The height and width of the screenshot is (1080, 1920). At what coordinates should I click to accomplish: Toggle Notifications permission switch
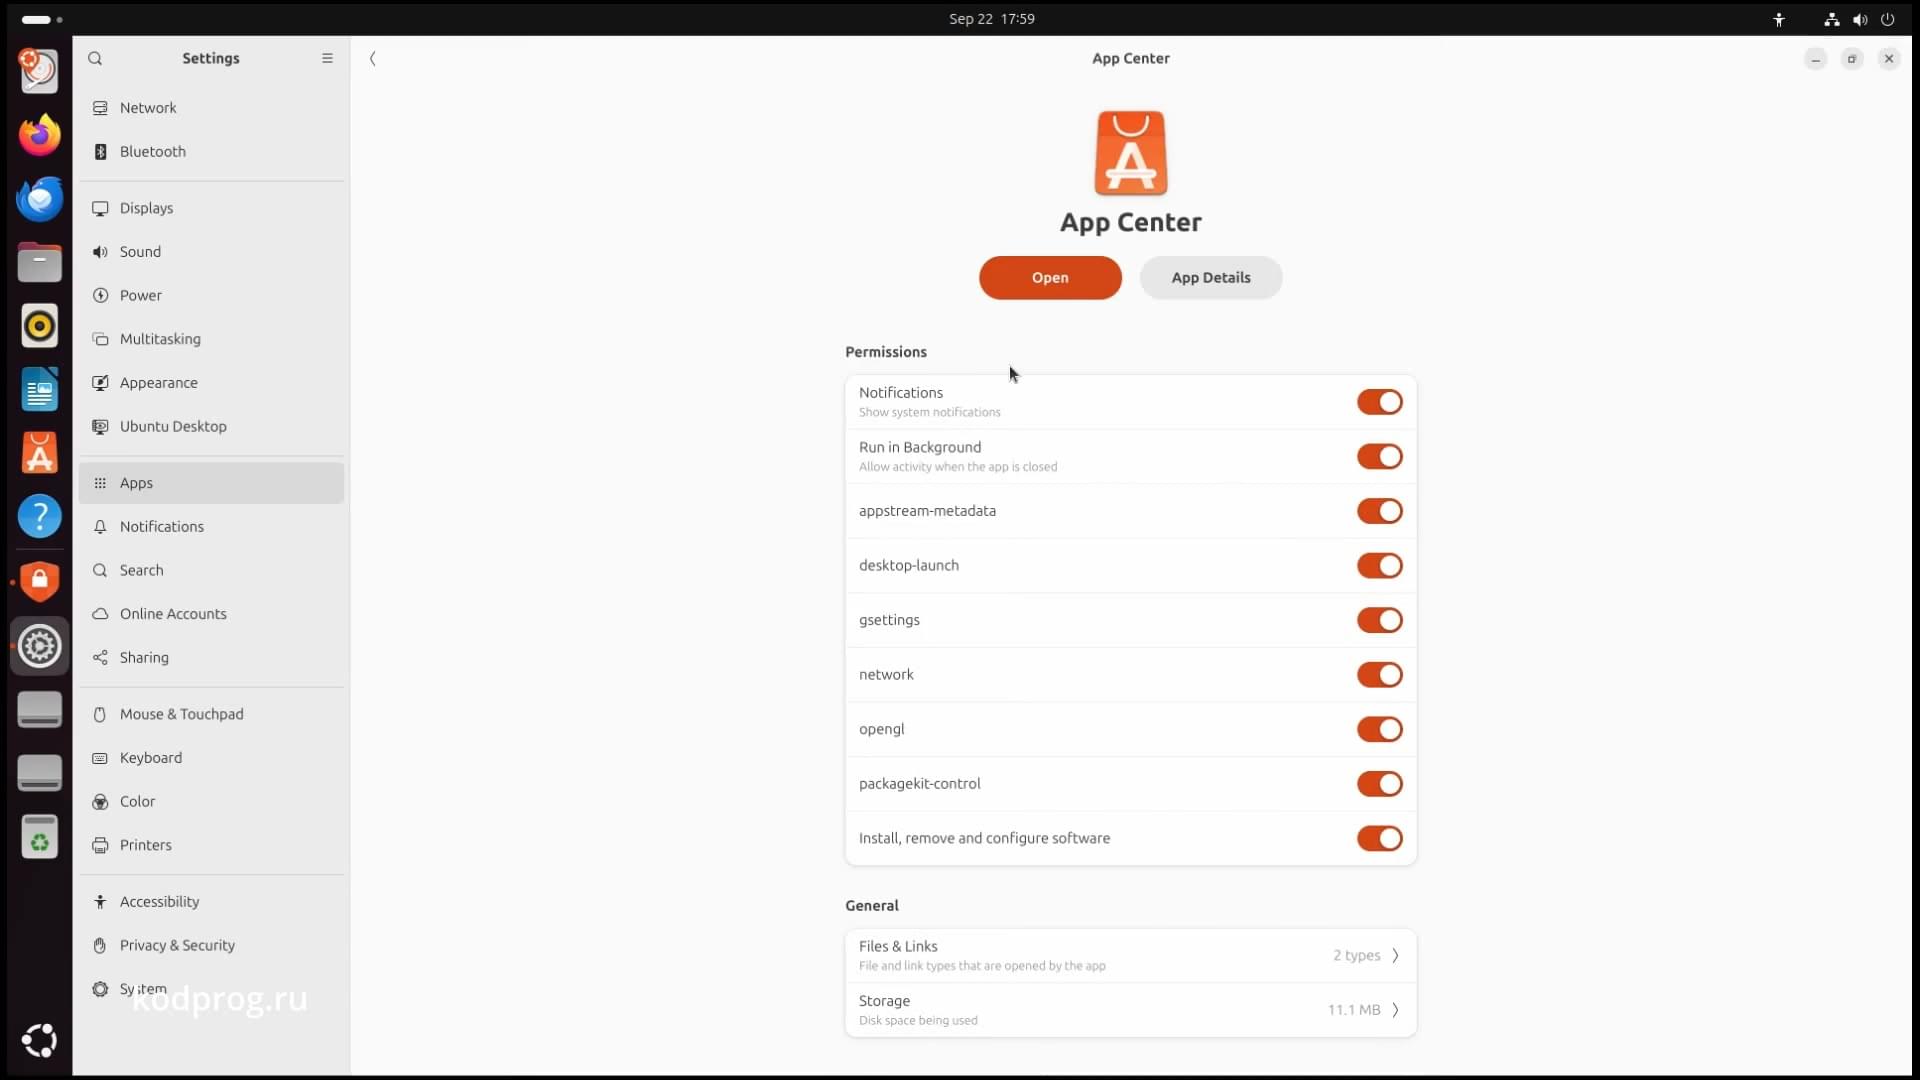point(1380,402)
